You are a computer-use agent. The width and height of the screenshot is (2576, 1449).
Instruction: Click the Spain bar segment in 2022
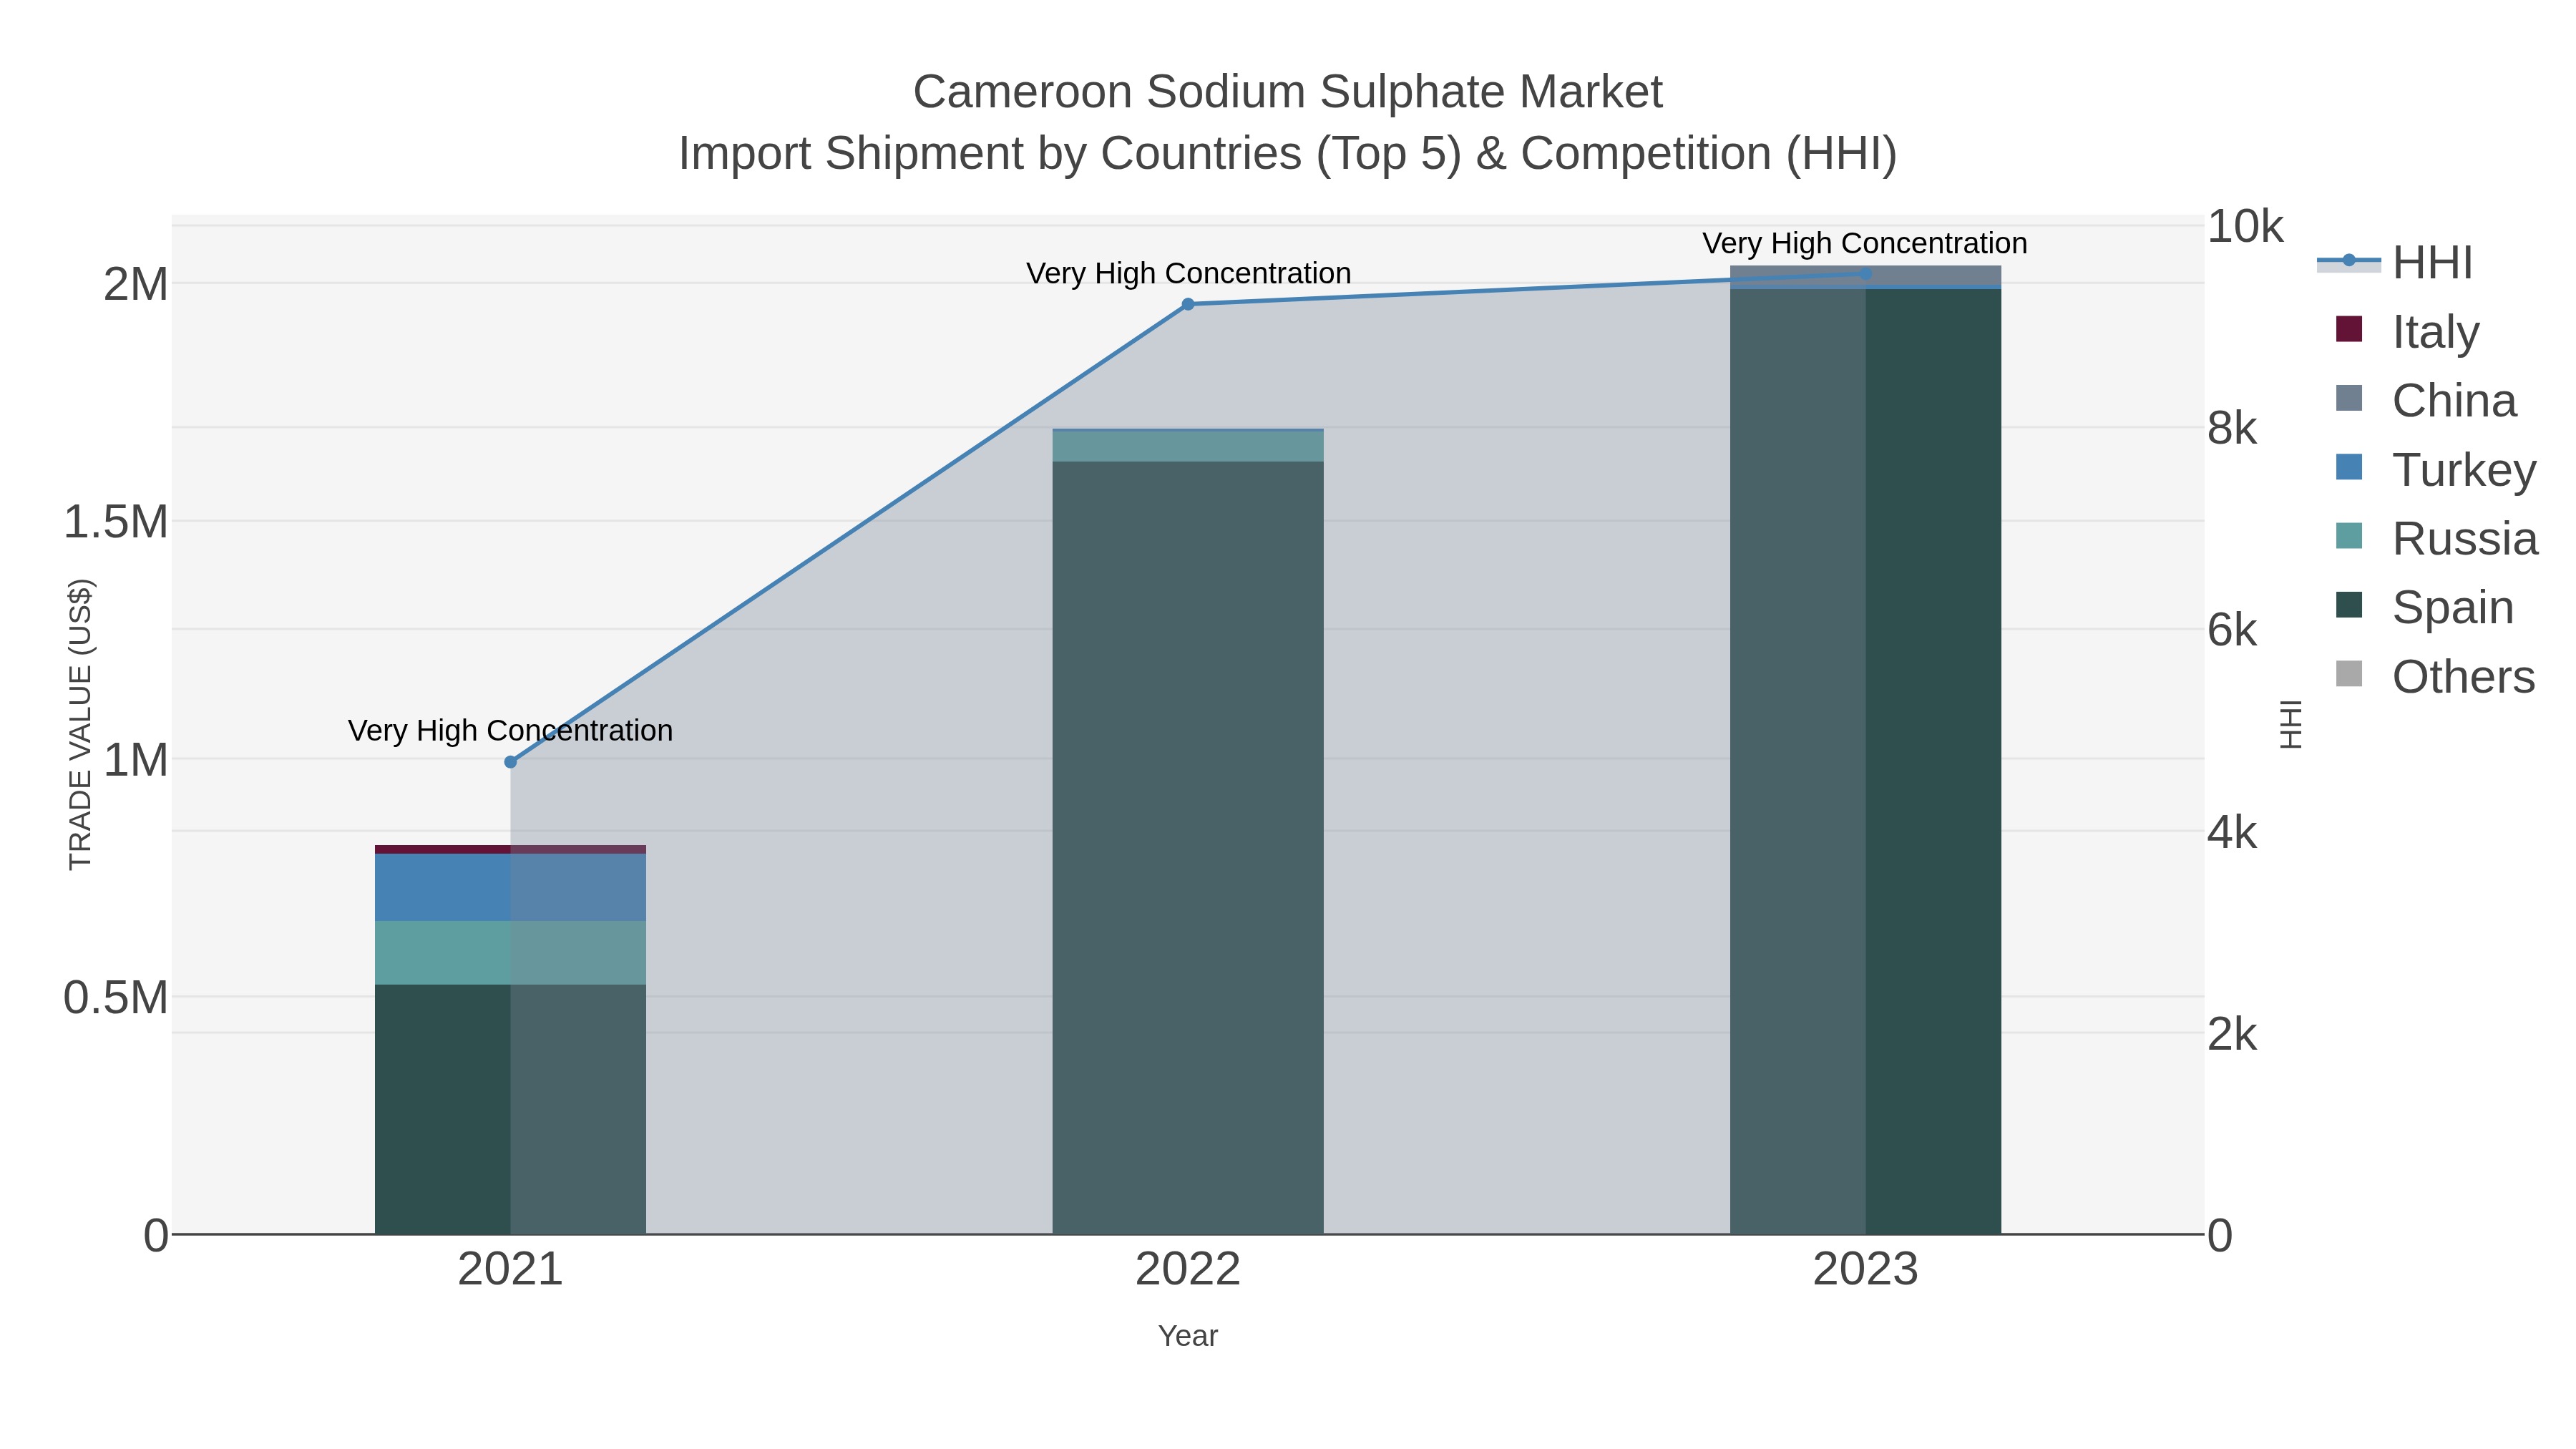[1188, 848]
